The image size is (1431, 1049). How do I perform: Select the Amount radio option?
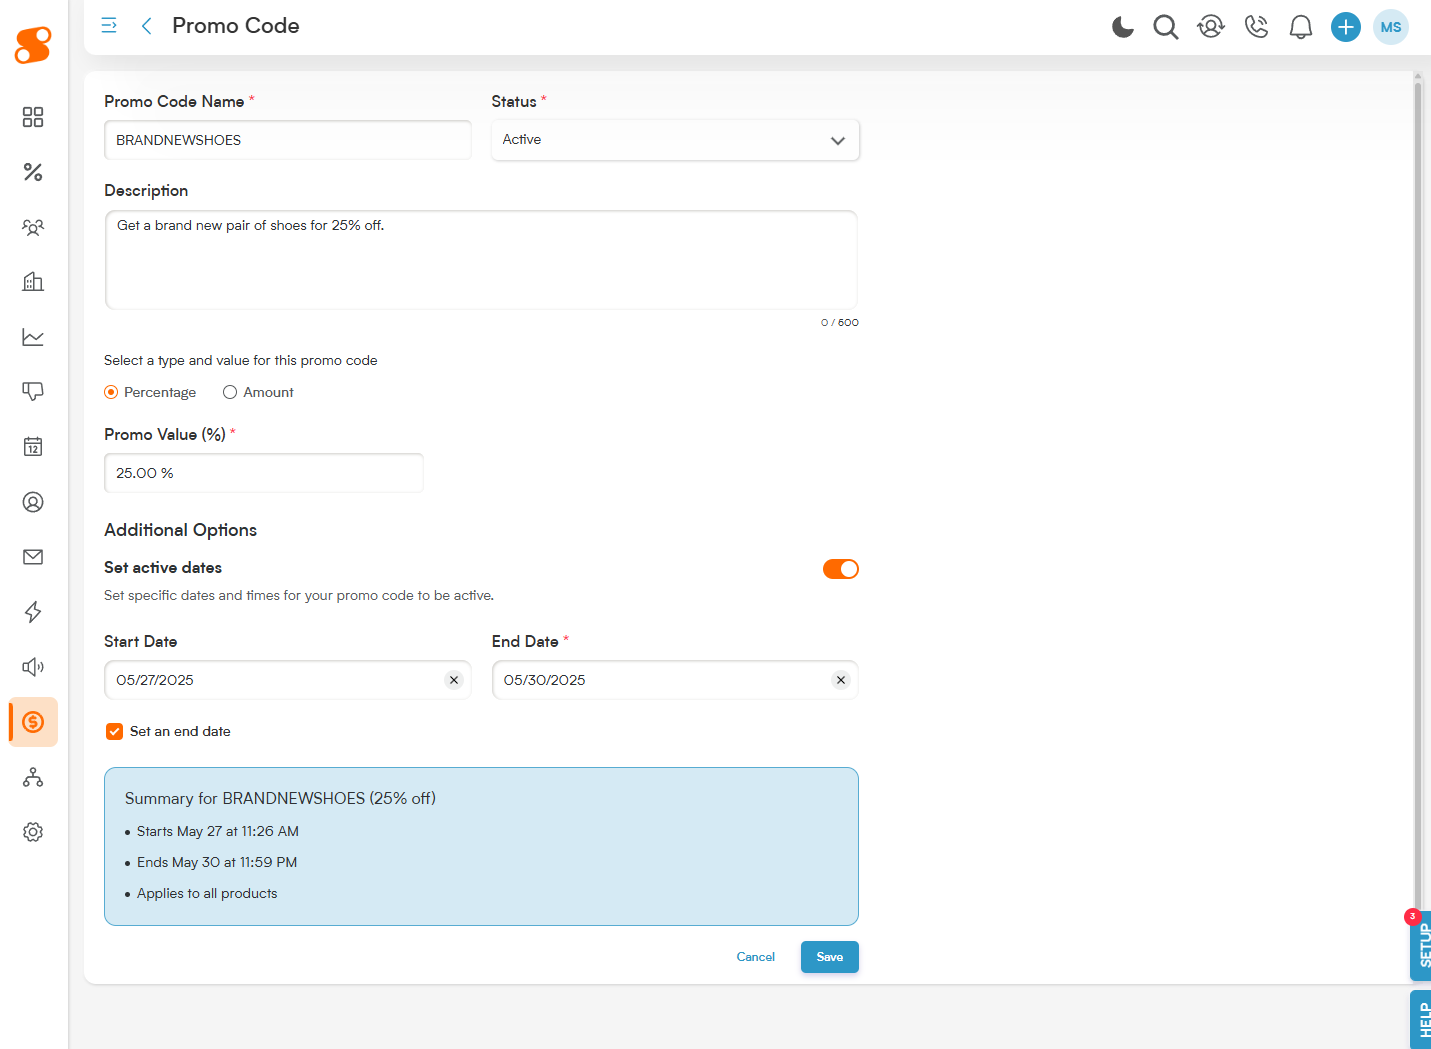[230, 392]
